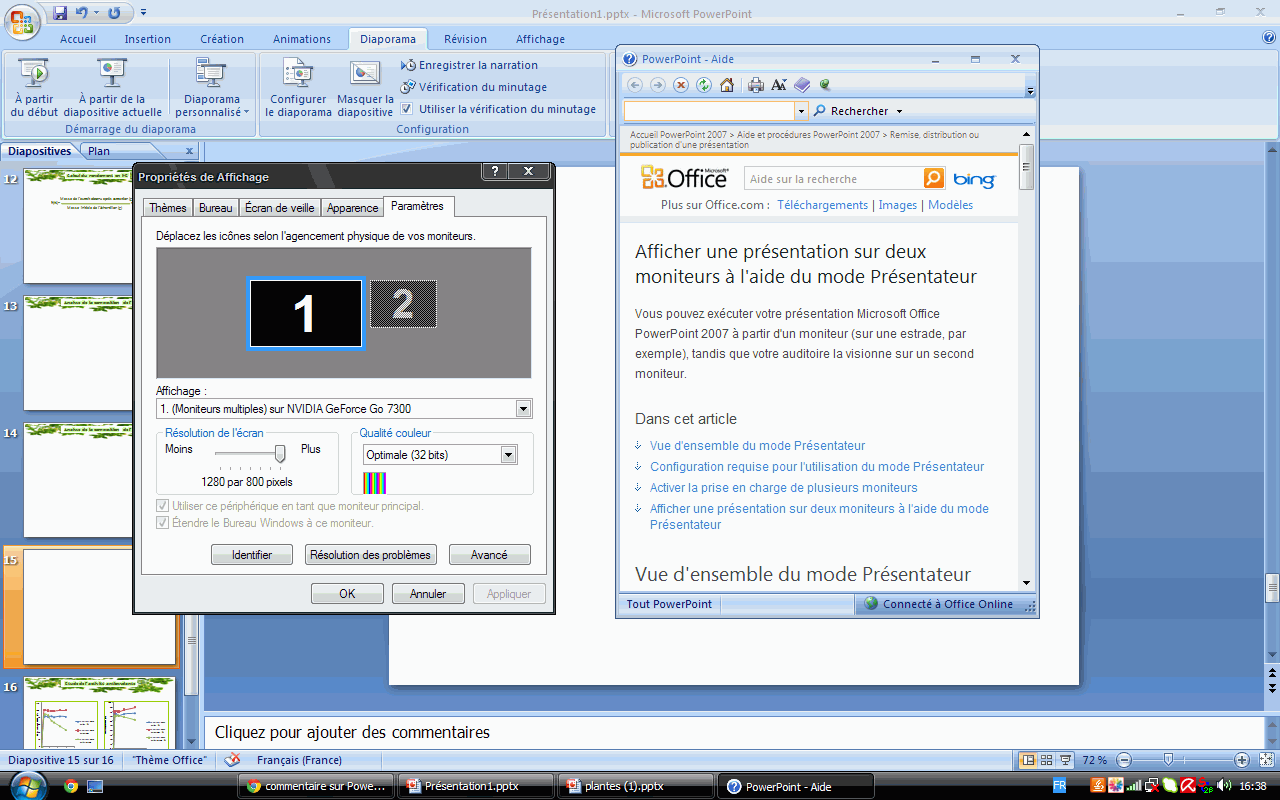
Task: Switch to the Révision ribbon tab
Action: (x=466, y=39)
